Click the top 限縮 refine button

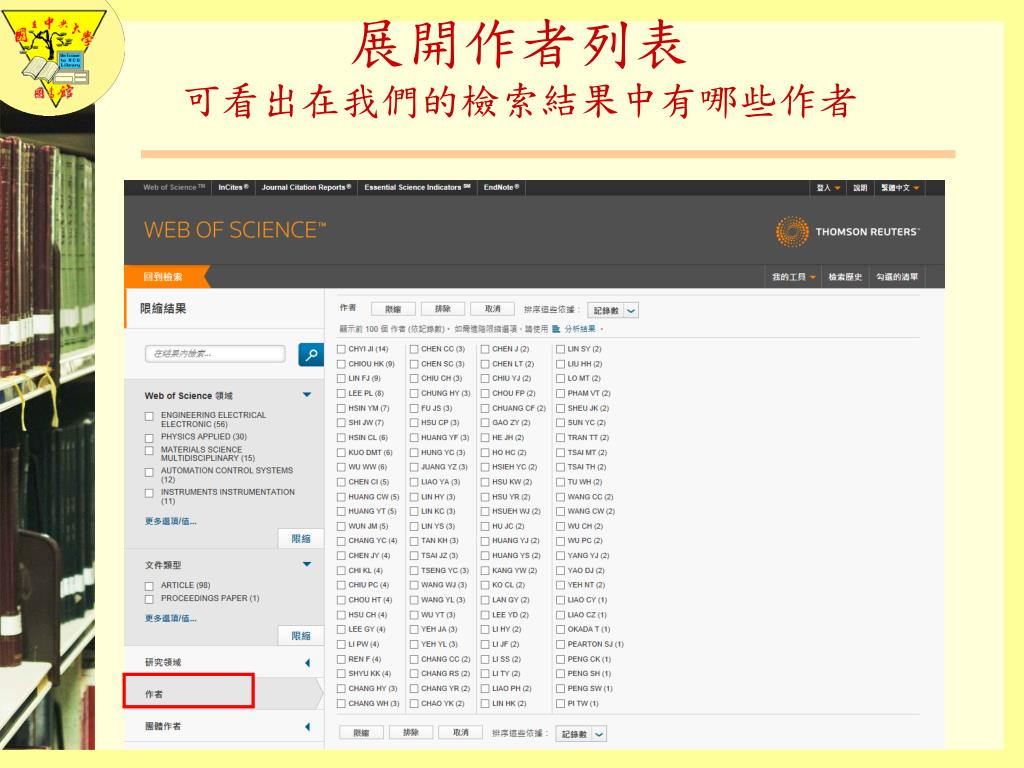point(393,310)
